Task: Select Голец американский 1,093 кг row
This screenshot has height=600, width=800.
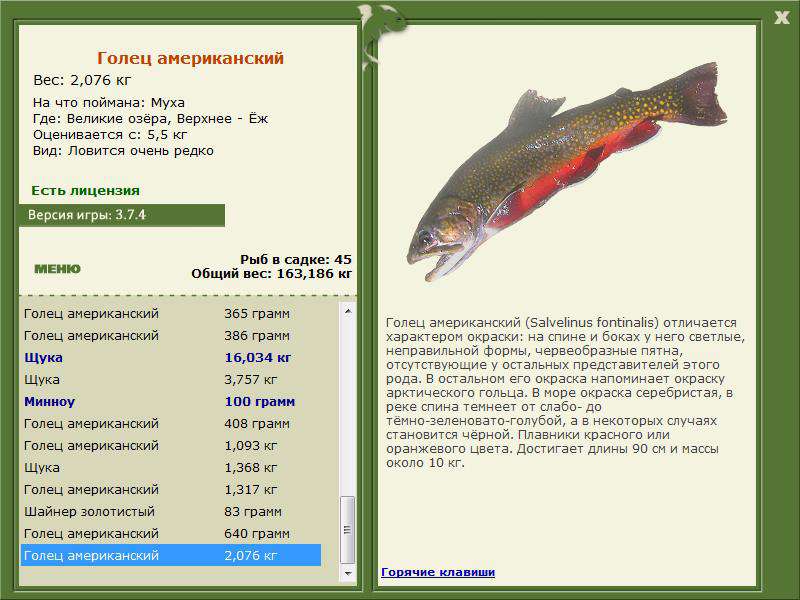Action: point(171,445)
